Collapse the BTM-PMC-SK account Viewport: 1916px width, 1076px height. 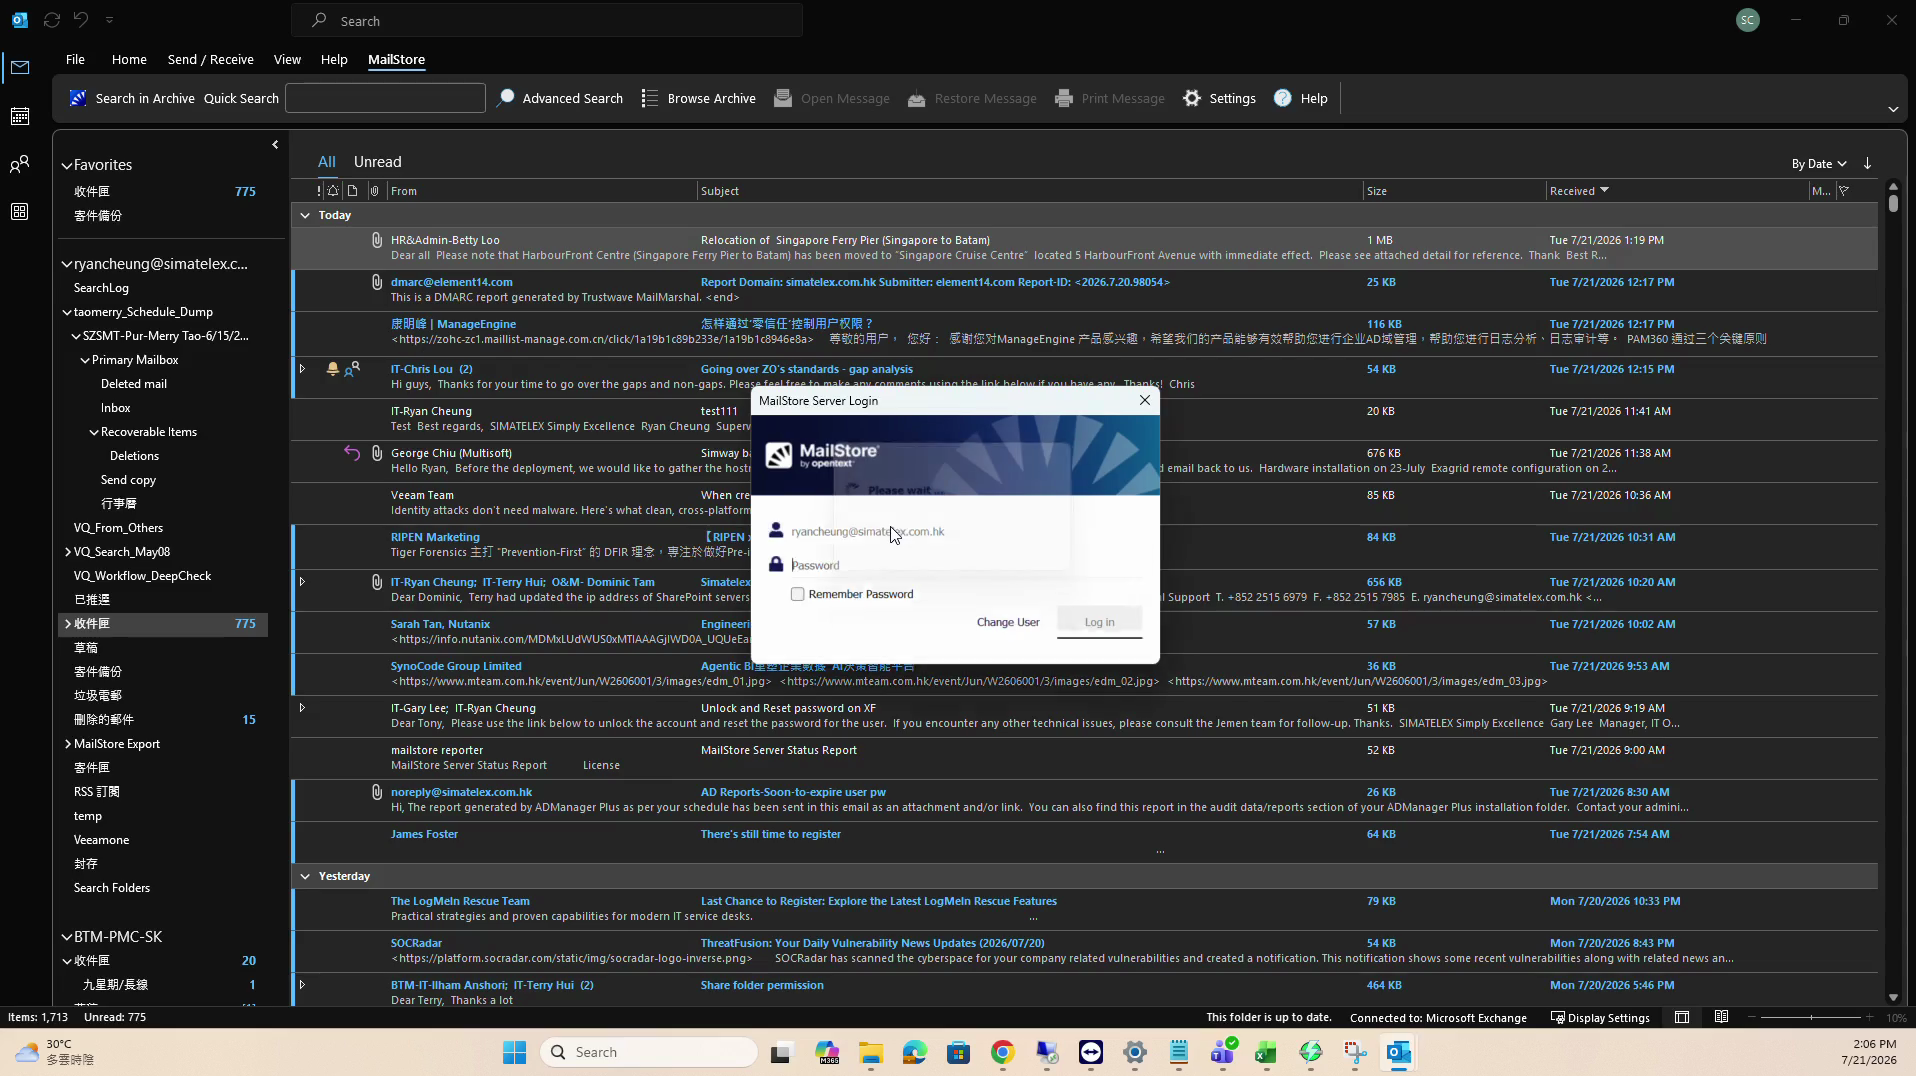pos(67,937)
